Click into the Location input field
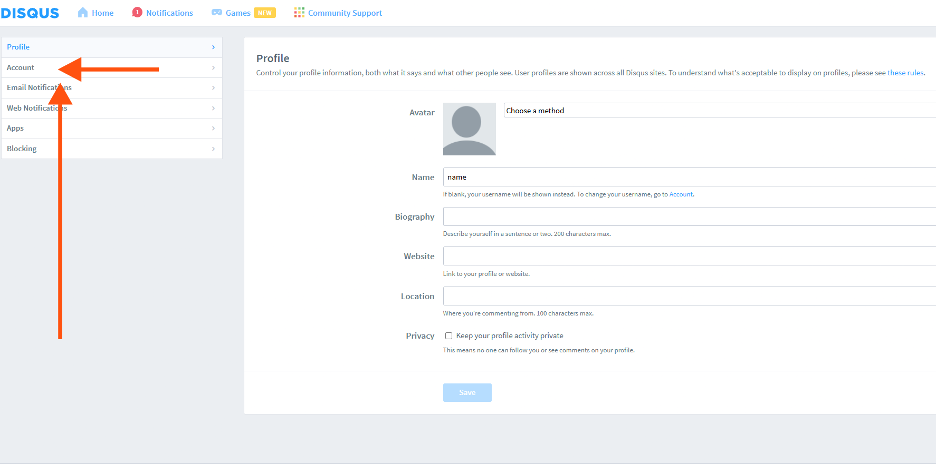The width and height of the screenshot is (936, 464). [x=689, y=296]
